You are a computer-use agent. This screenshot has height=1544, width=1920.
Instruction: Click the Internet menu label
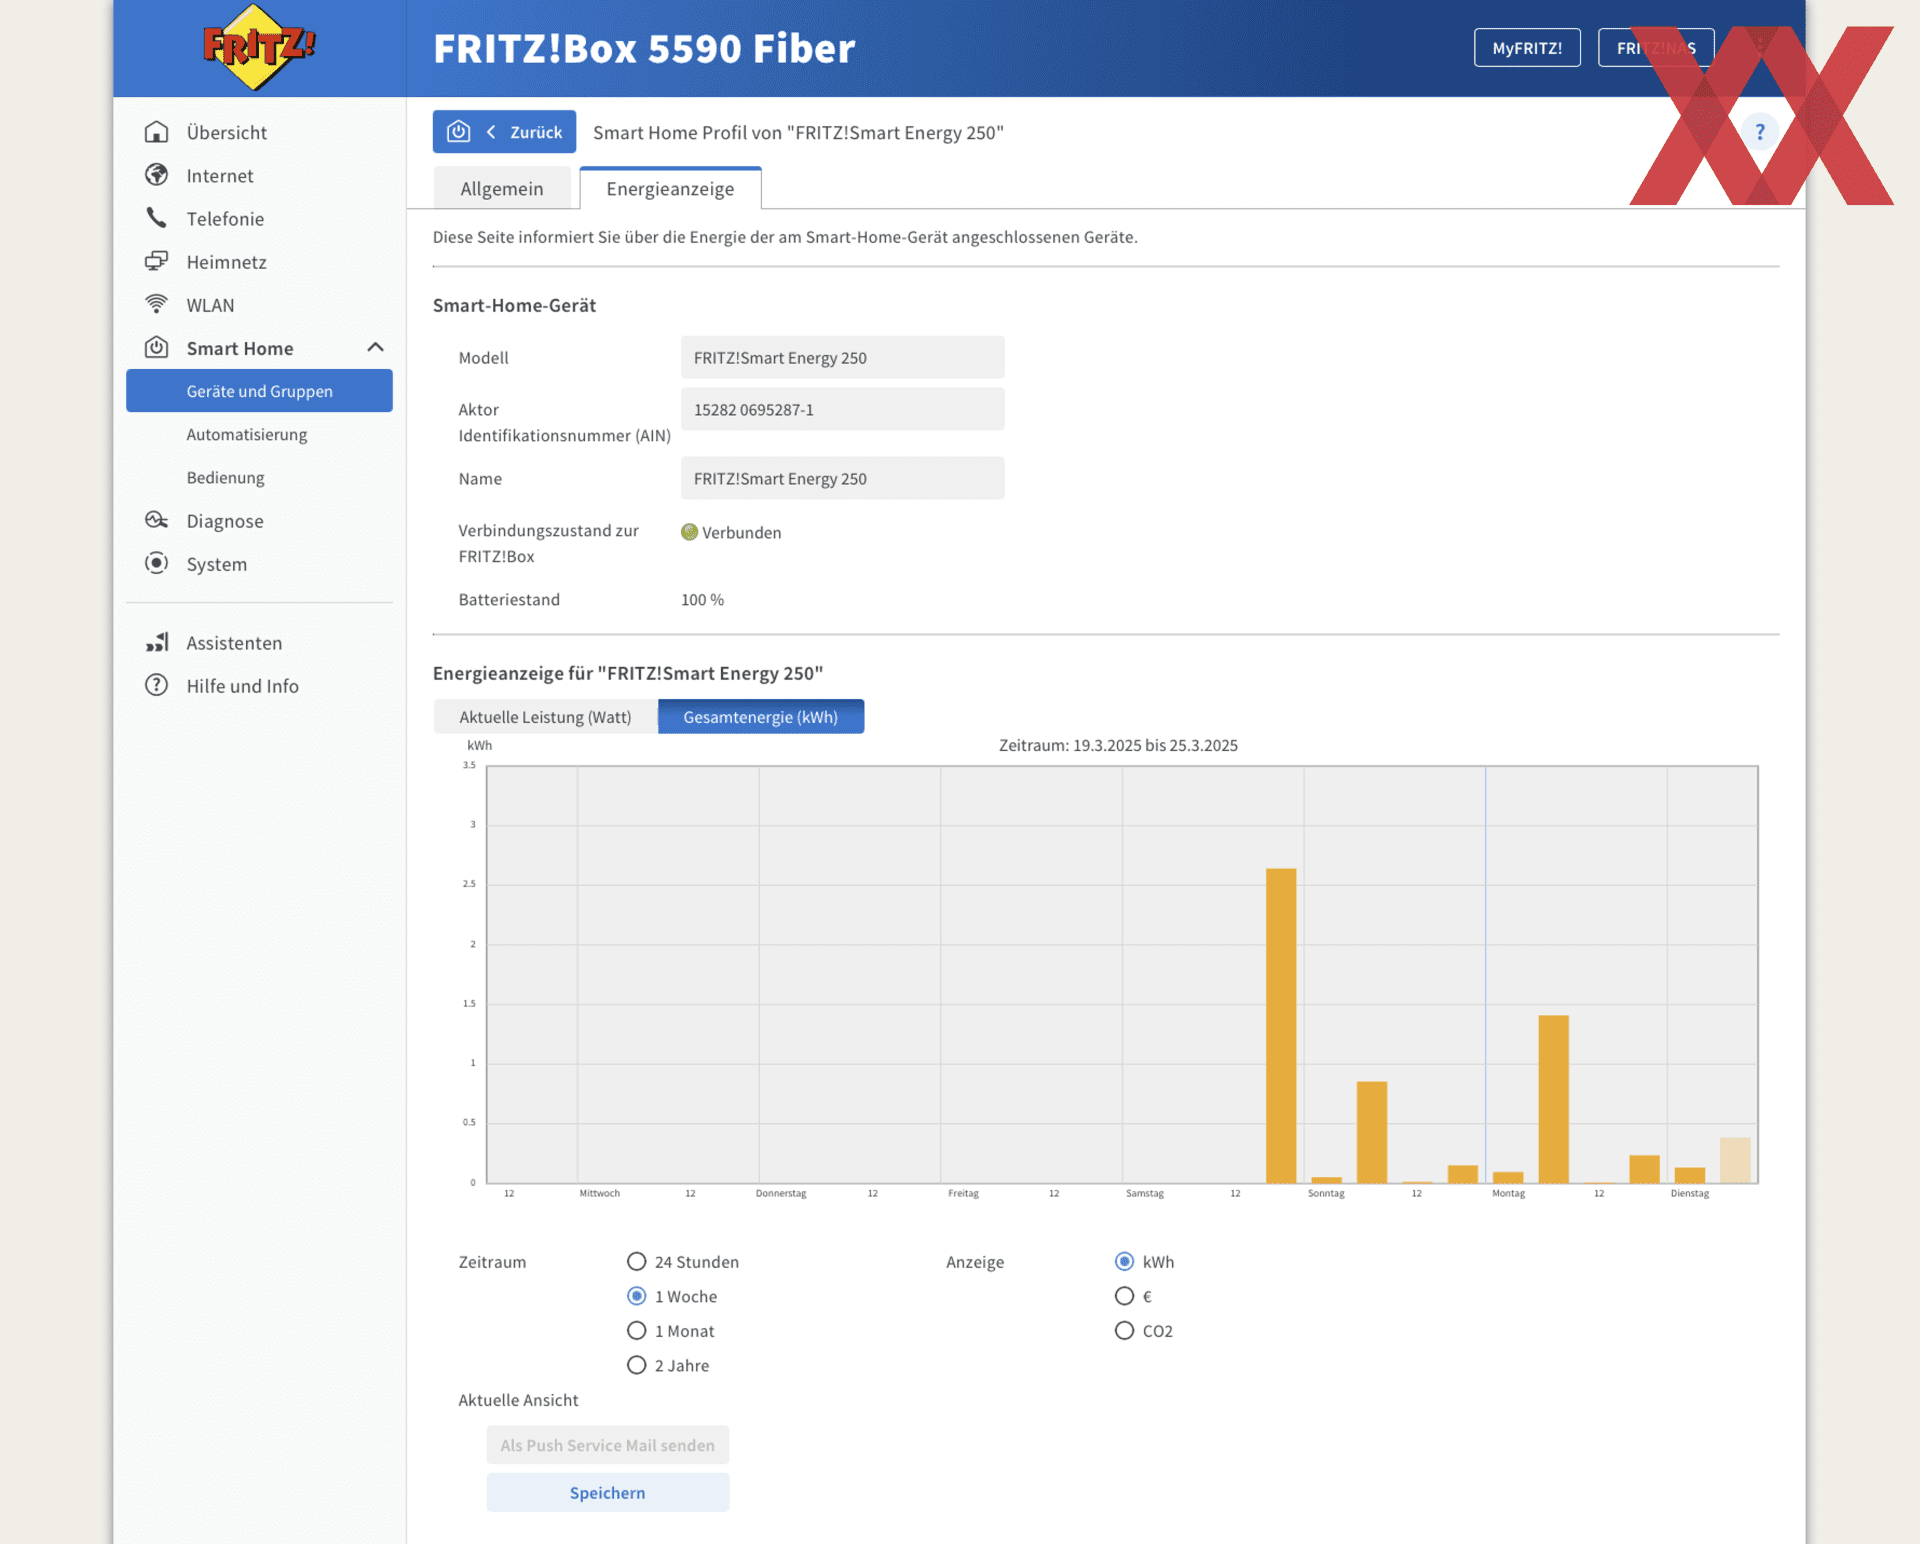click(x=219, y=175)
